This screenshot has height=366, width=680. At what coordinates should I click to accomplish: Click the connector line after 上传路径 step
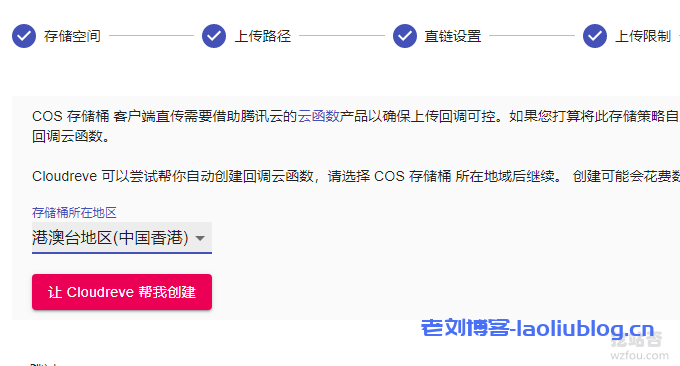342,36
